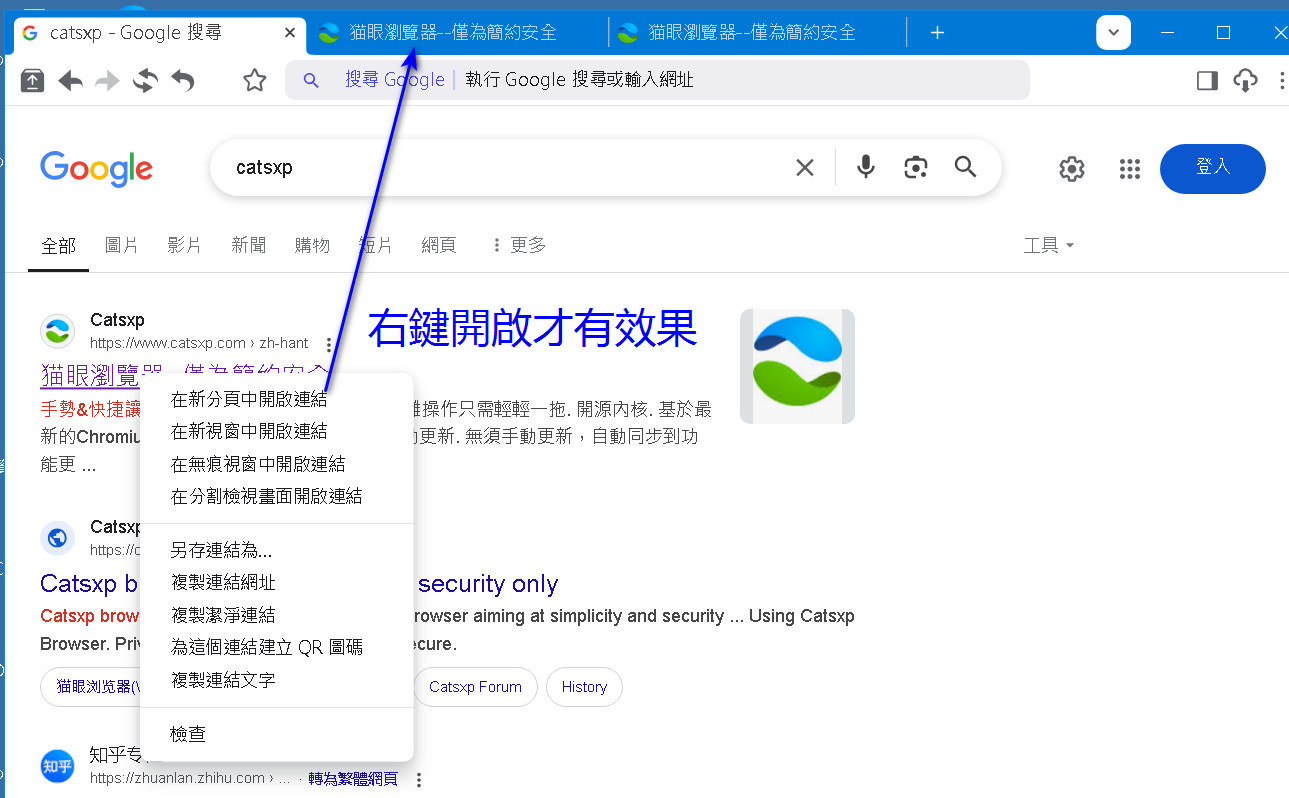Choose 為這個連結建立 QR 圖碼
This screenshot has height=798, width=1289.
(x=277, y=648)
